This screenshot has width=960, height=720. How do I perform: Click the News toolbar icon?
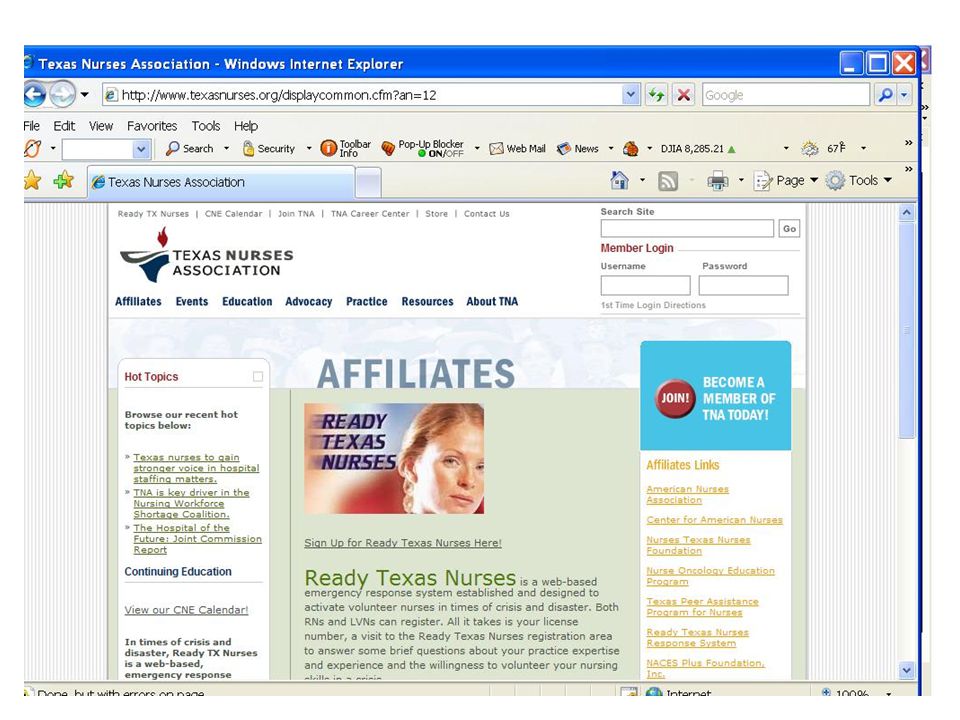577,148
